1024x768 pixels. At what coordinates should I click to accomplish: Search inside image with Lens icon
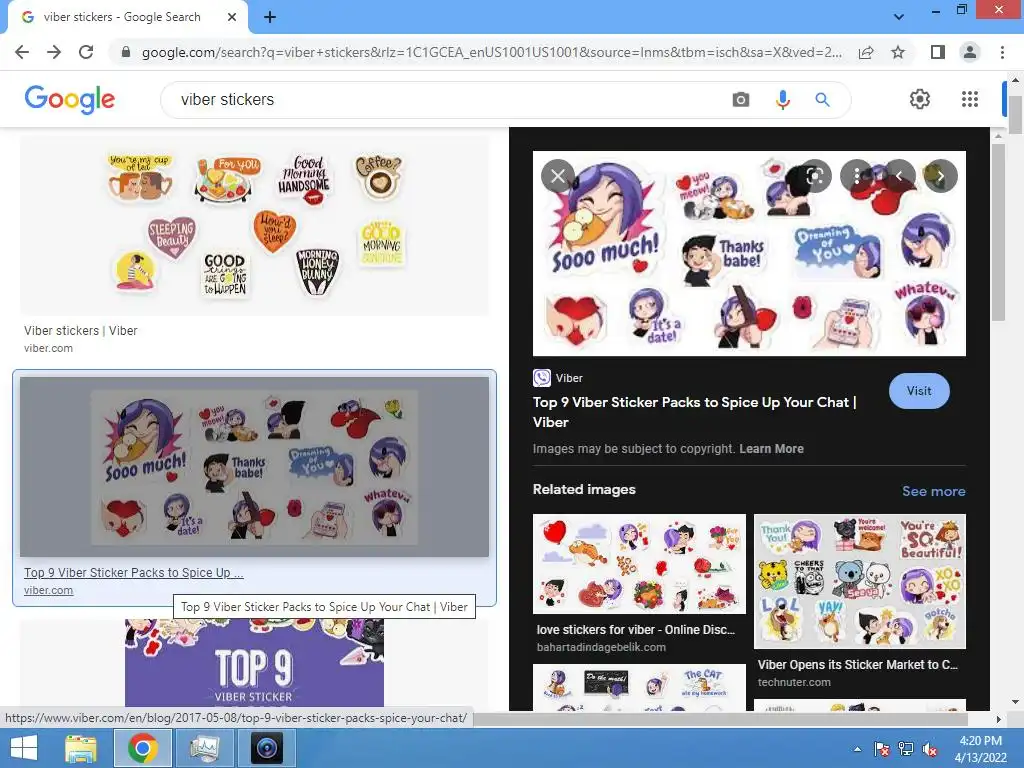815,176
